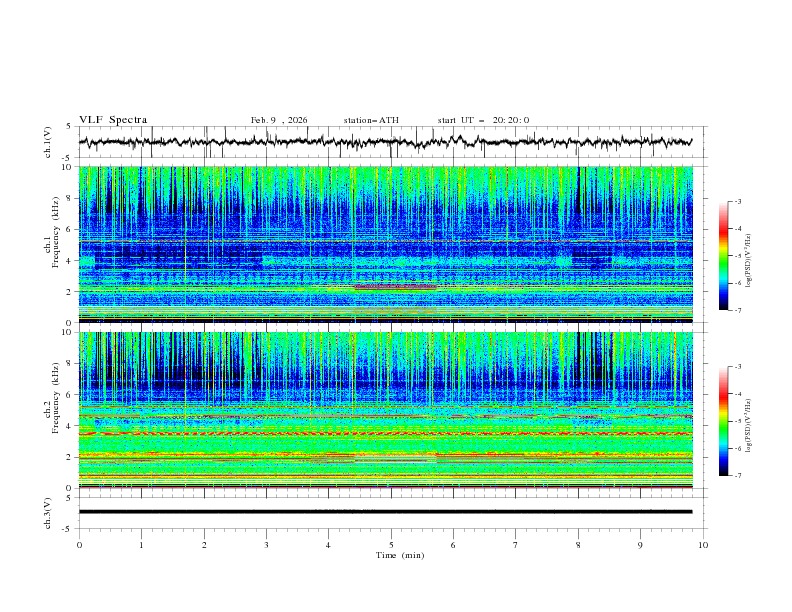The height and width of the screenshot is (612, 792).
Task: Click the log(PSD) units label beside ch.2 colorbar
Action: click(748, 426)
